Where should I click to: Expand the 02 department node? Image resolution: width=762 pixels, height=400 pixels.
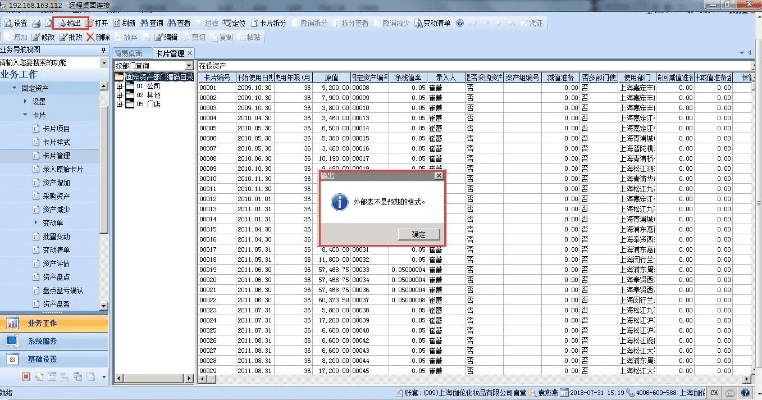click(119, 95)
